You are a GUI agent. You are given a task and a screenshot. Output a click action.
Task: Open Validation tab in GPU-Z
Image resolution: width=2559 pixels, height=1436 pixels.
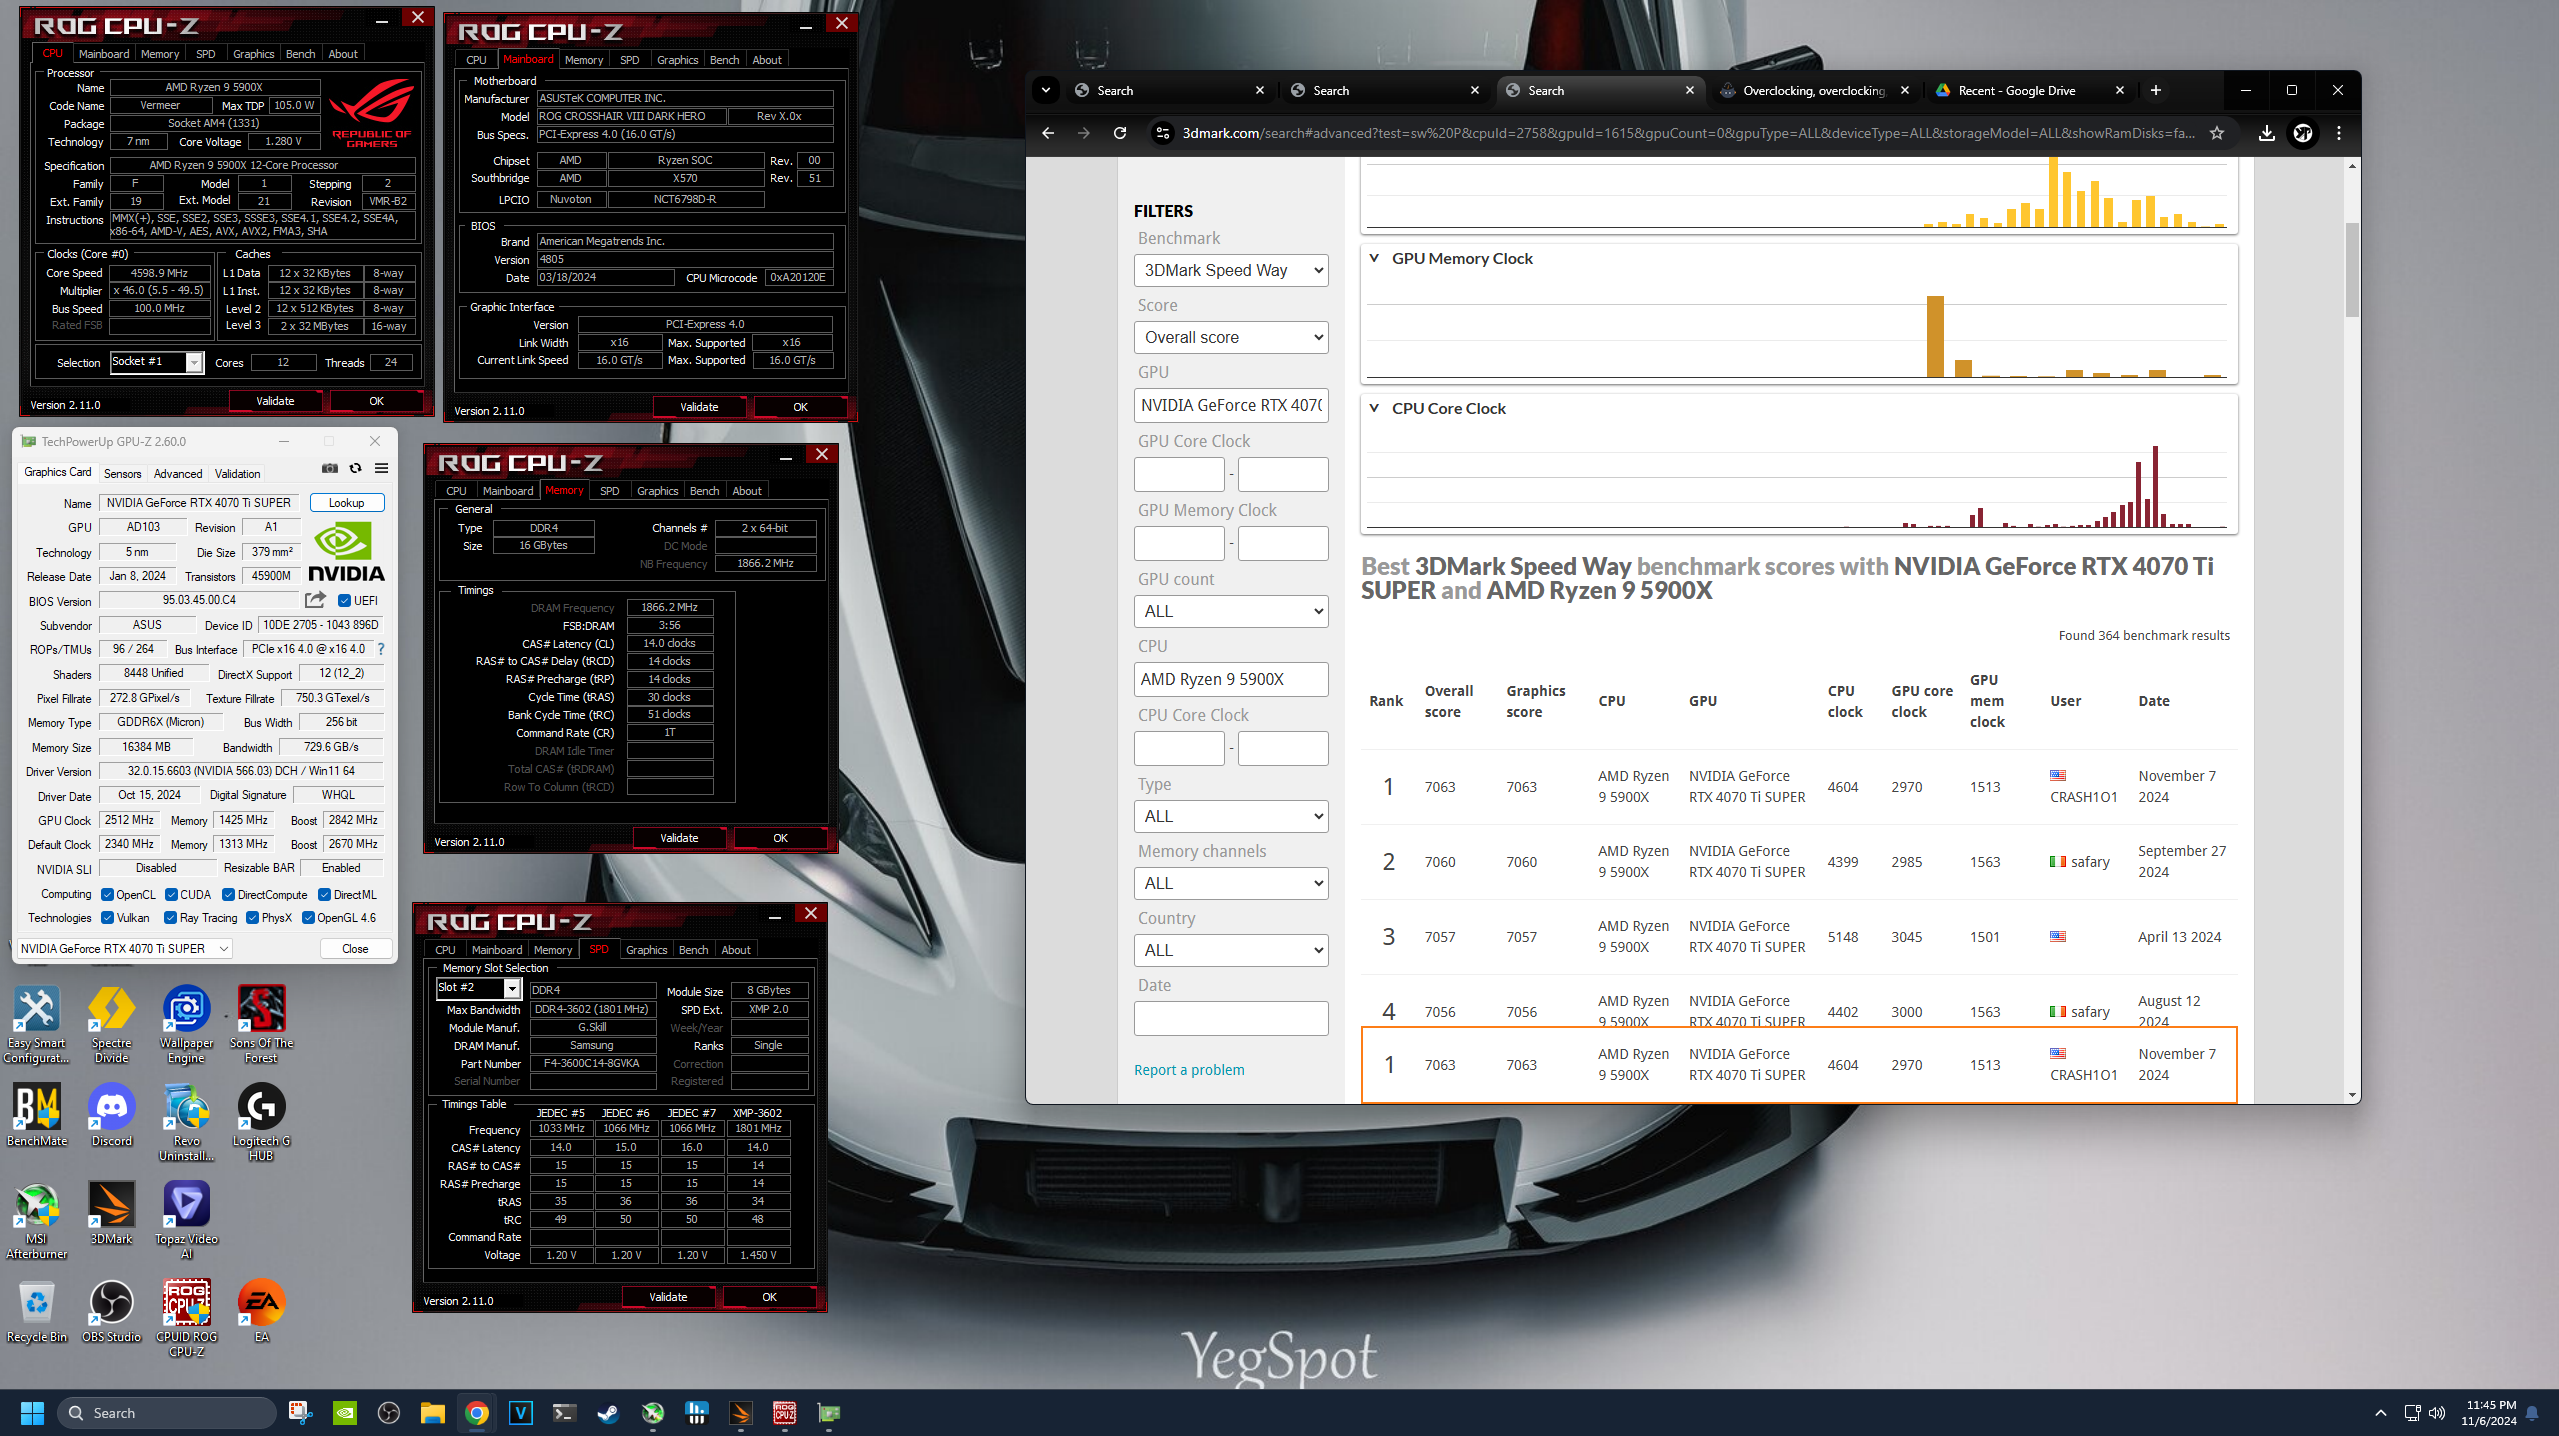pyautogui.click(x=238, y=474)
